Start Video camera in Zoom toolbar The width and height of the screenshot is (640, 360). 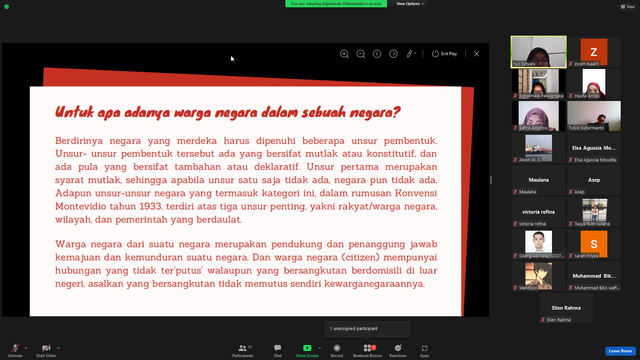click(46, 350)
